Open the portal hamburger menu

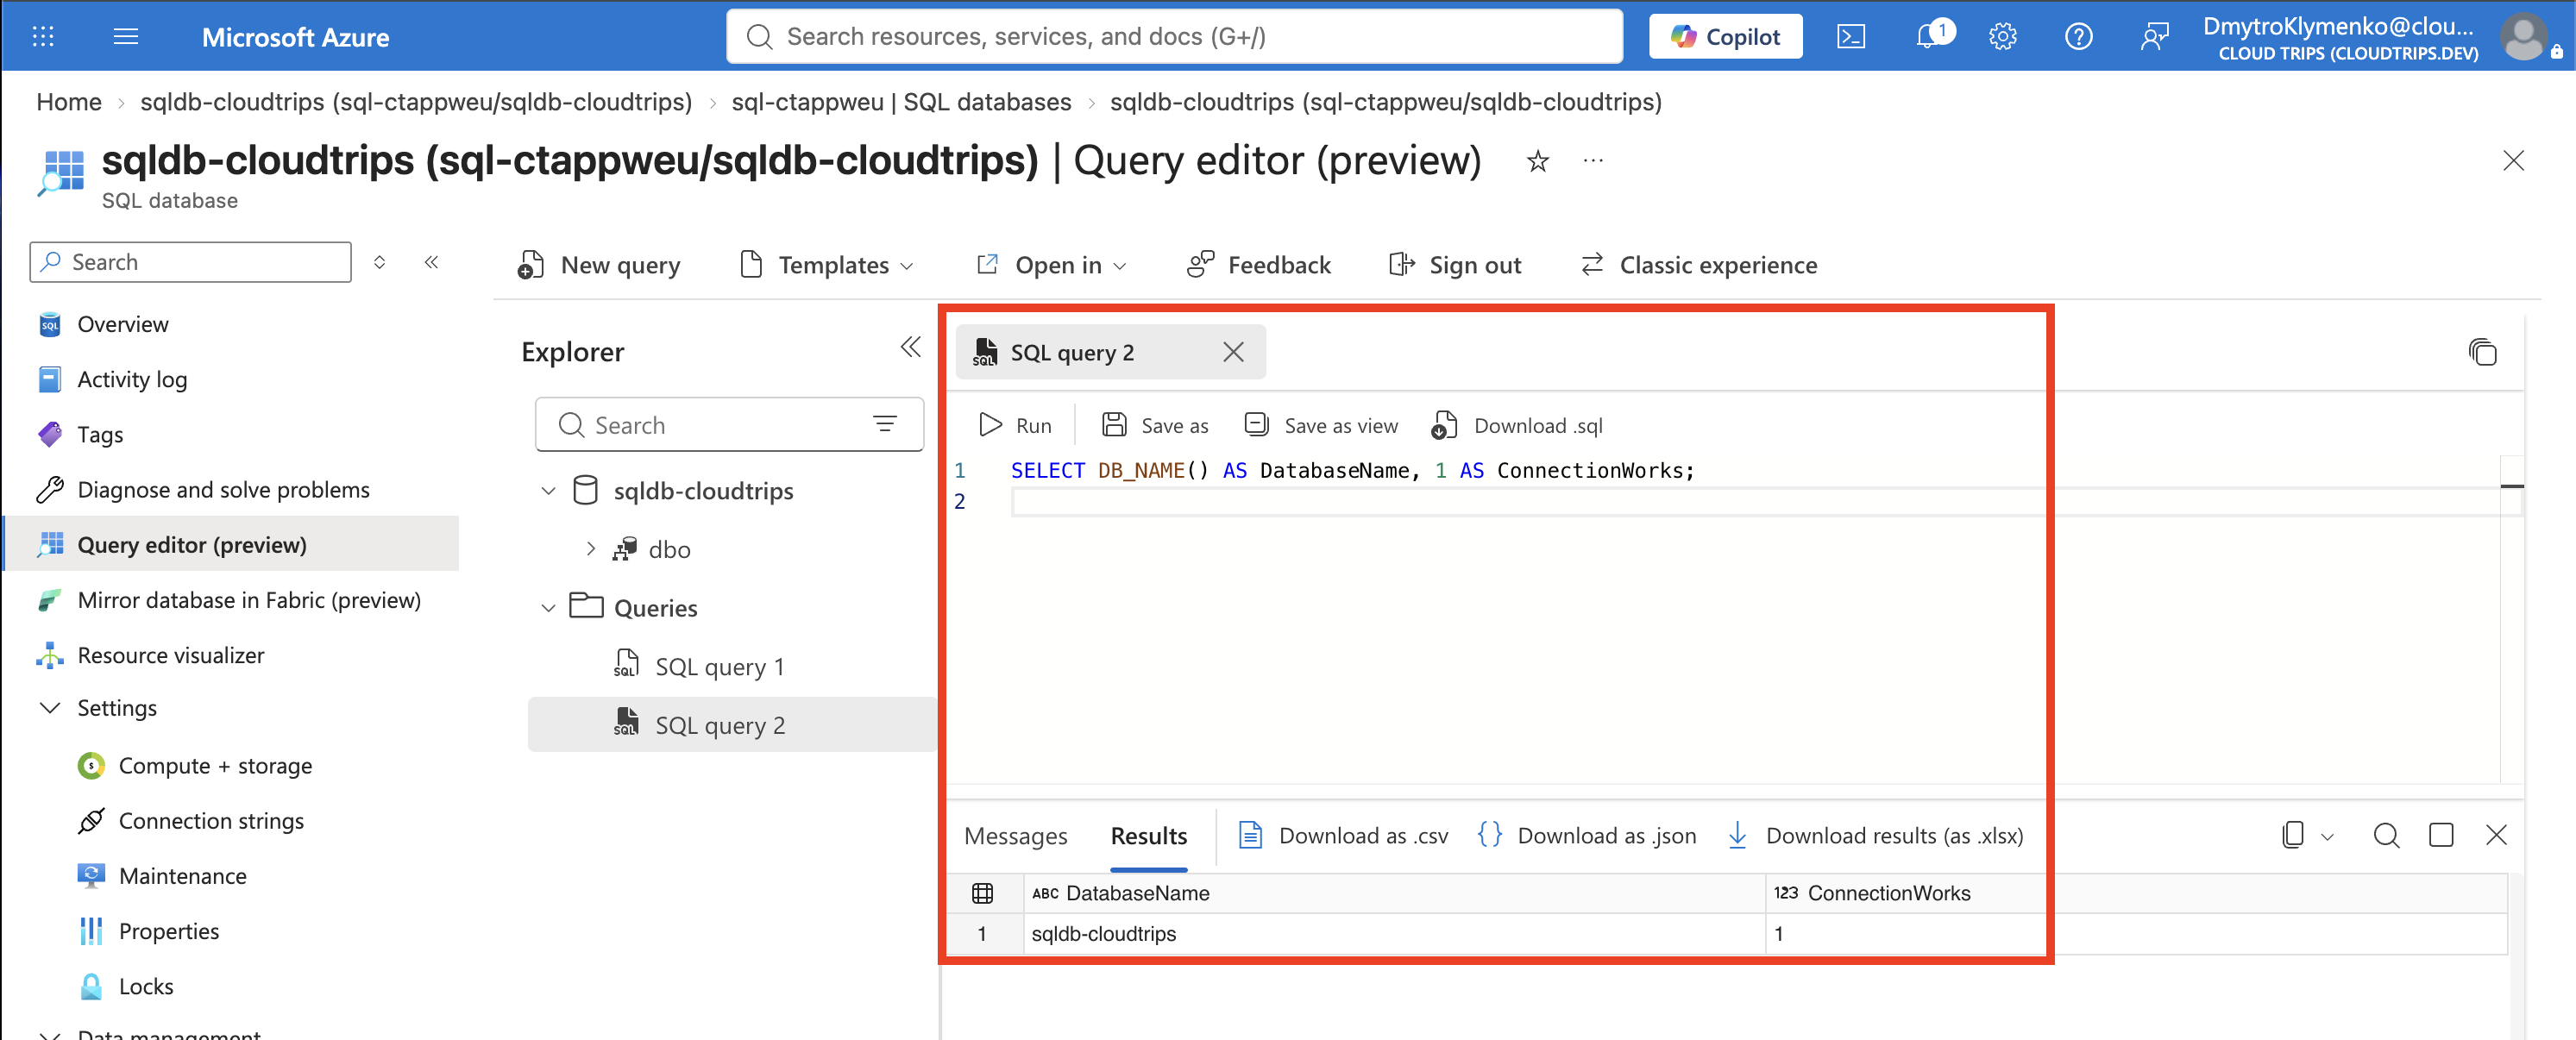click(x=126, y=37)
